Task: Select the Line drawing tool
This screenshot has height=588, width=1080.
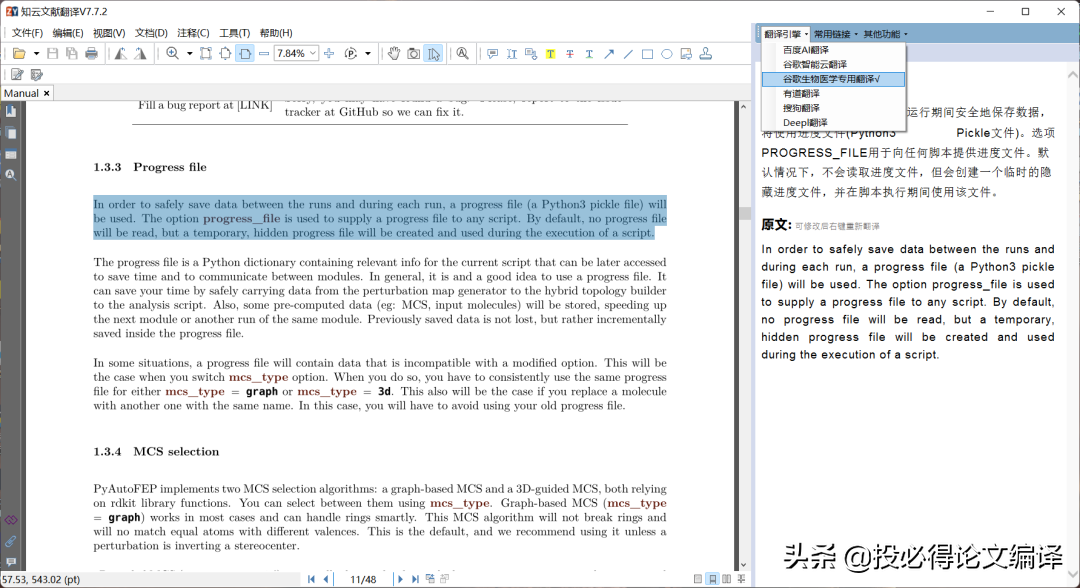Action: [628, 54]
